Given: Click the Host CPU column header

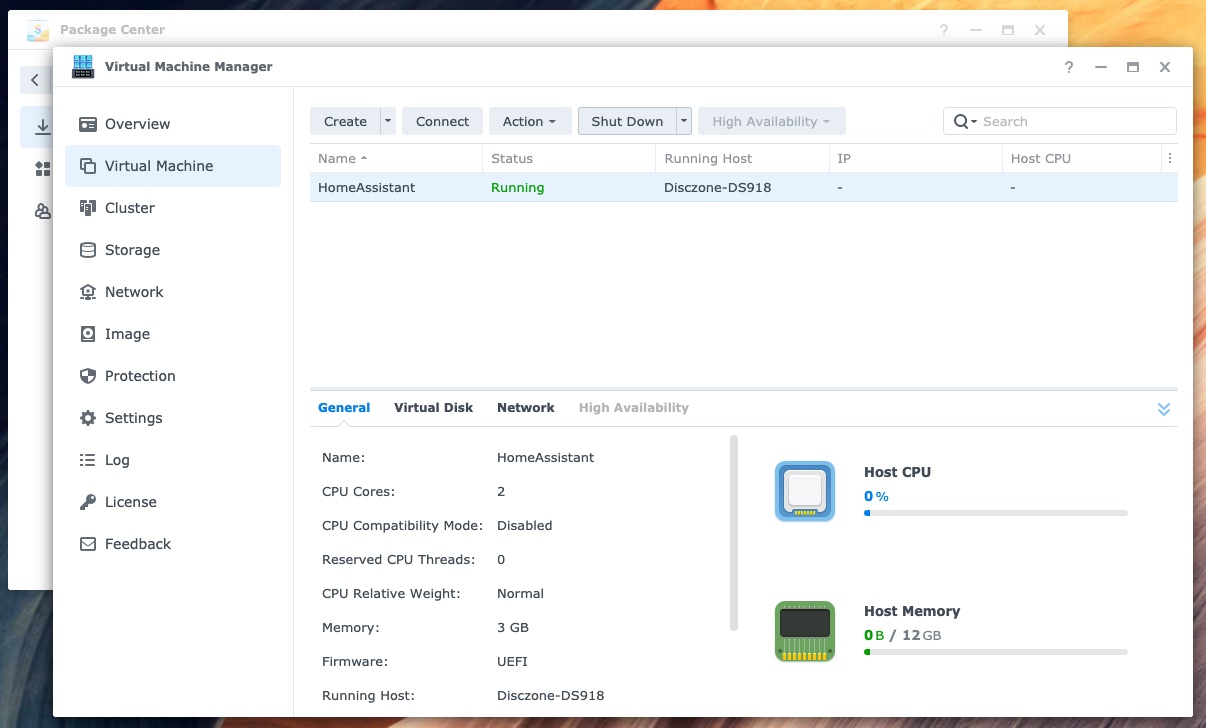Looking at the screenshot, I should [x=1081, y=158].
